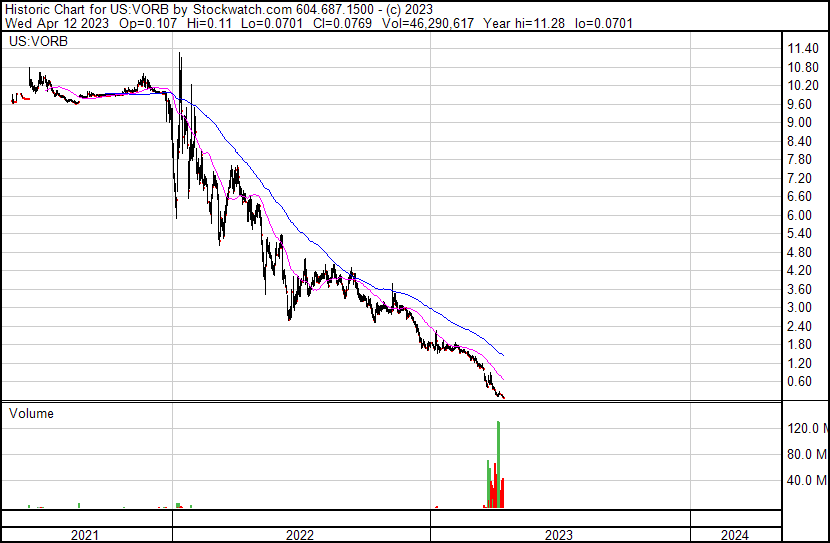Select the 40.0 M volume axis label
The height and width of the screenshot is (543, 830).
(807, 480)
